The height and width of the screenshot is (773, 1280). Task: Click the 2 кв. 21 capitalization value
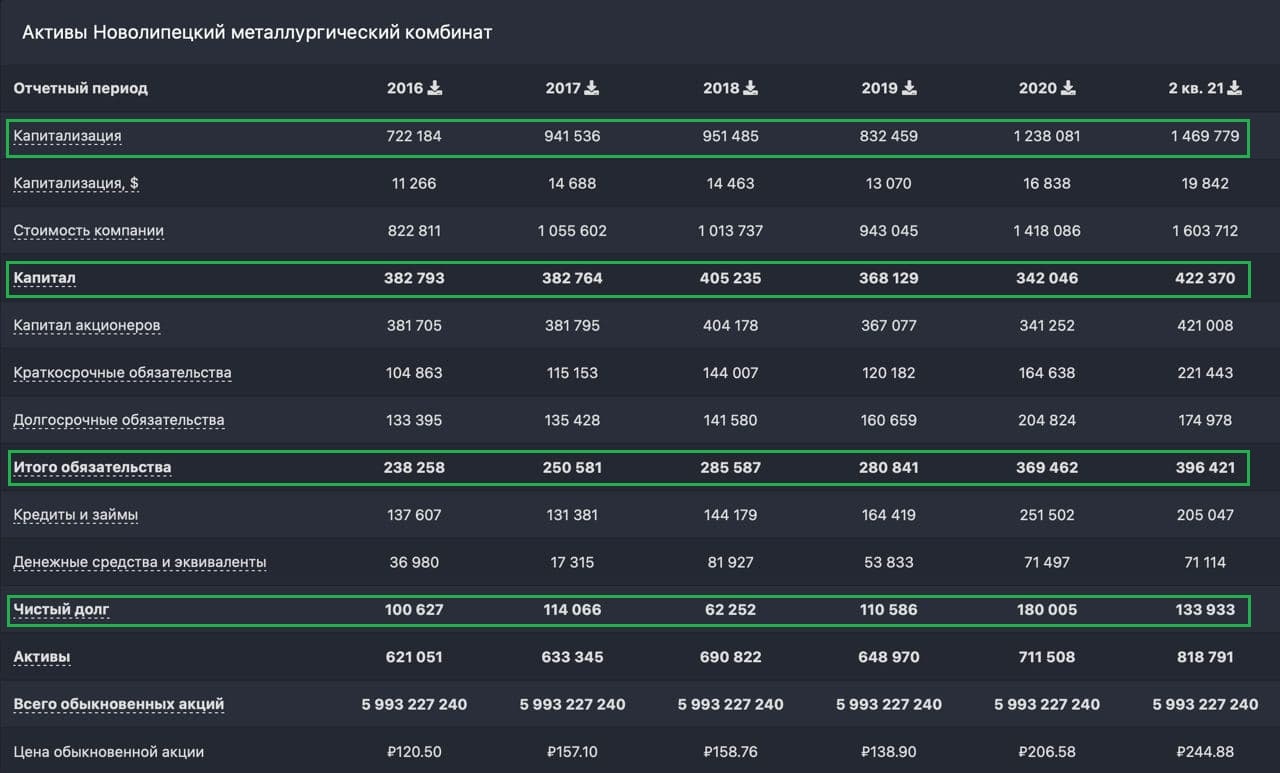click(1205, 136)
